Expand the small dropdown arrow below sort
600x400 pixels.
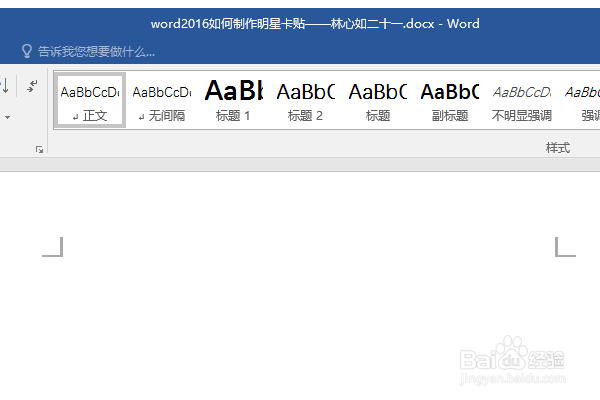(8, 117)
